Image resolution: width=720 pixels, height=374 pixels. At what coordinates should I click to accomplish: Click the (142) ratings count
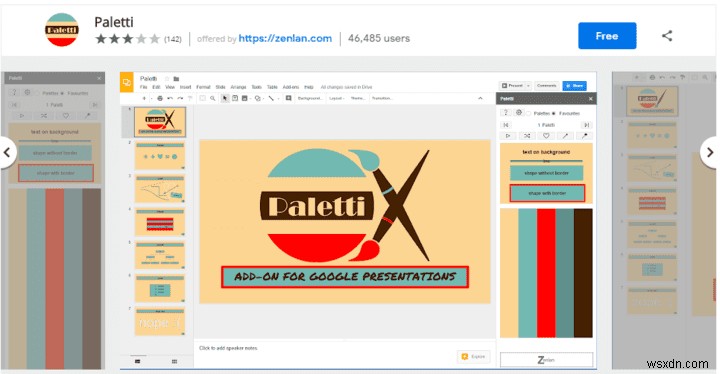click(173, 40)
